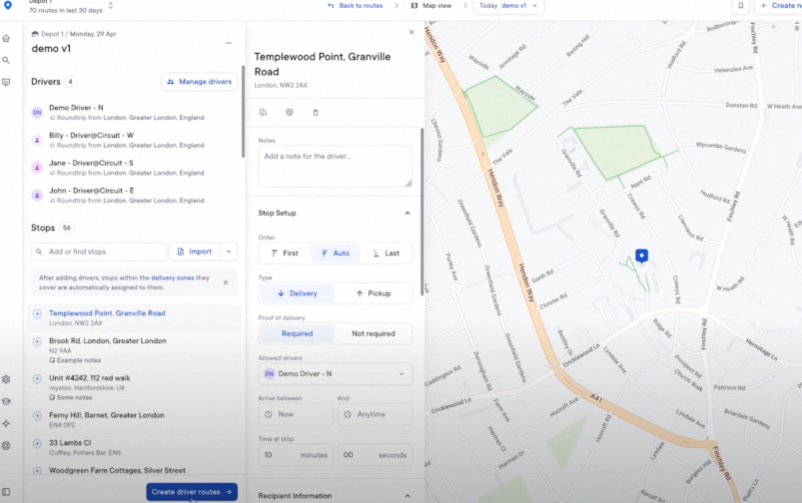The height and width of the screenshot is (503, 802).
Task: Collapse the demo v1 panel with minus icon
Action: tap(229, 43)
